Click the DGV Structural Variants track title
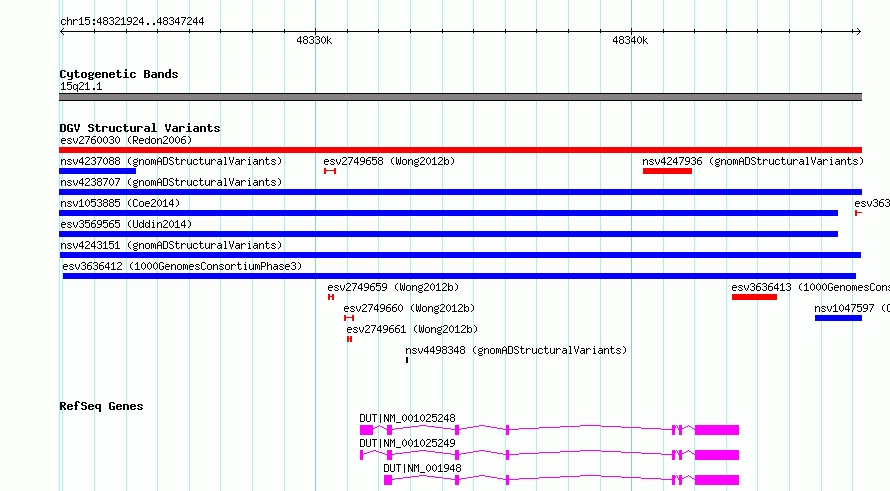The height and width of the screenshot is (491, 890). [x=140, y=128]
